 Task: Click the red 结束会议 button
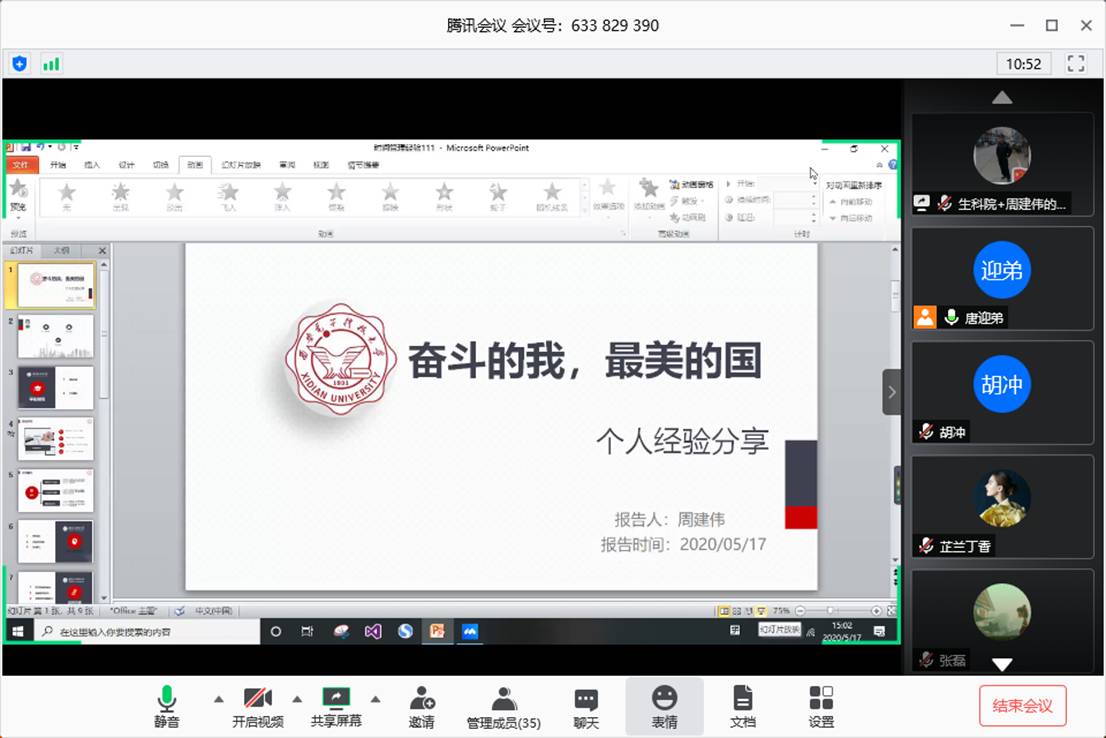pos(1022,706)
